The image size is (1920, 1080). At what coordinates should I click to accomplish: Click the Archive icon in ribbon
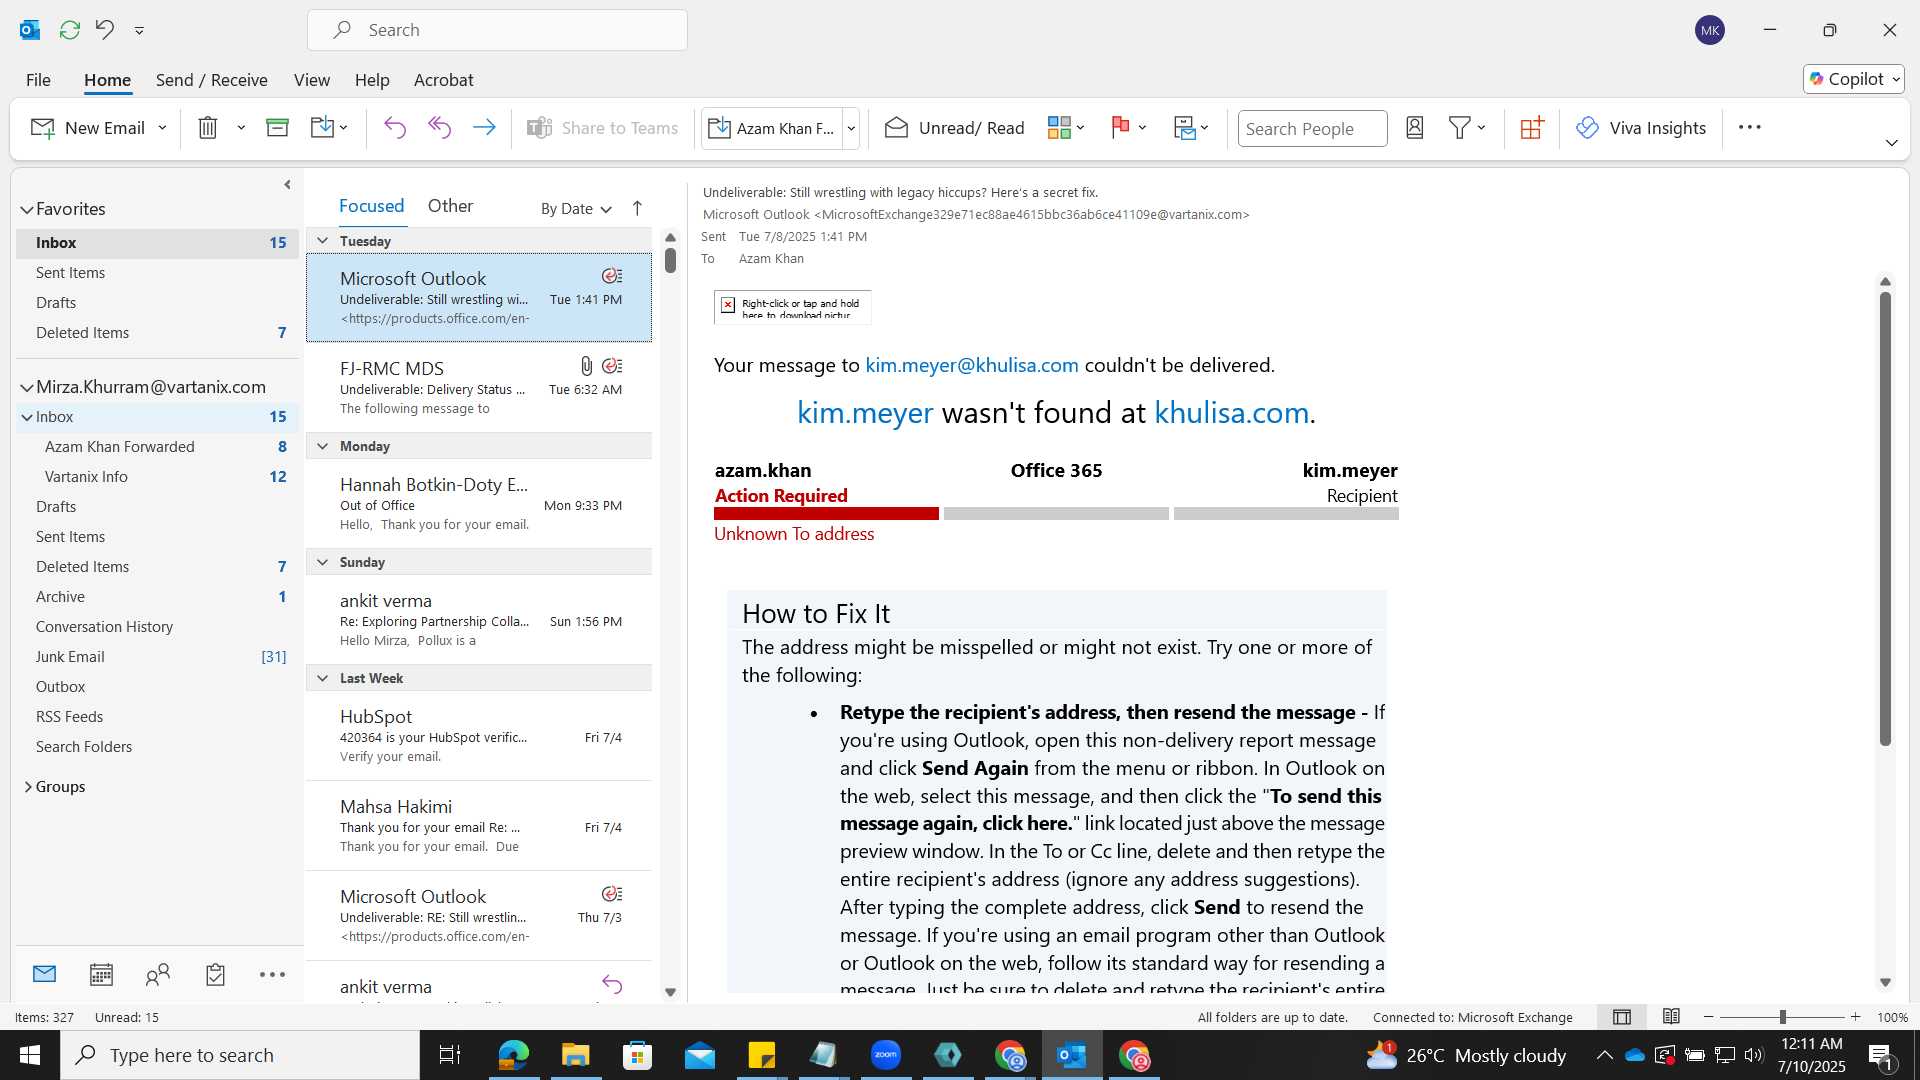point(277,128)
